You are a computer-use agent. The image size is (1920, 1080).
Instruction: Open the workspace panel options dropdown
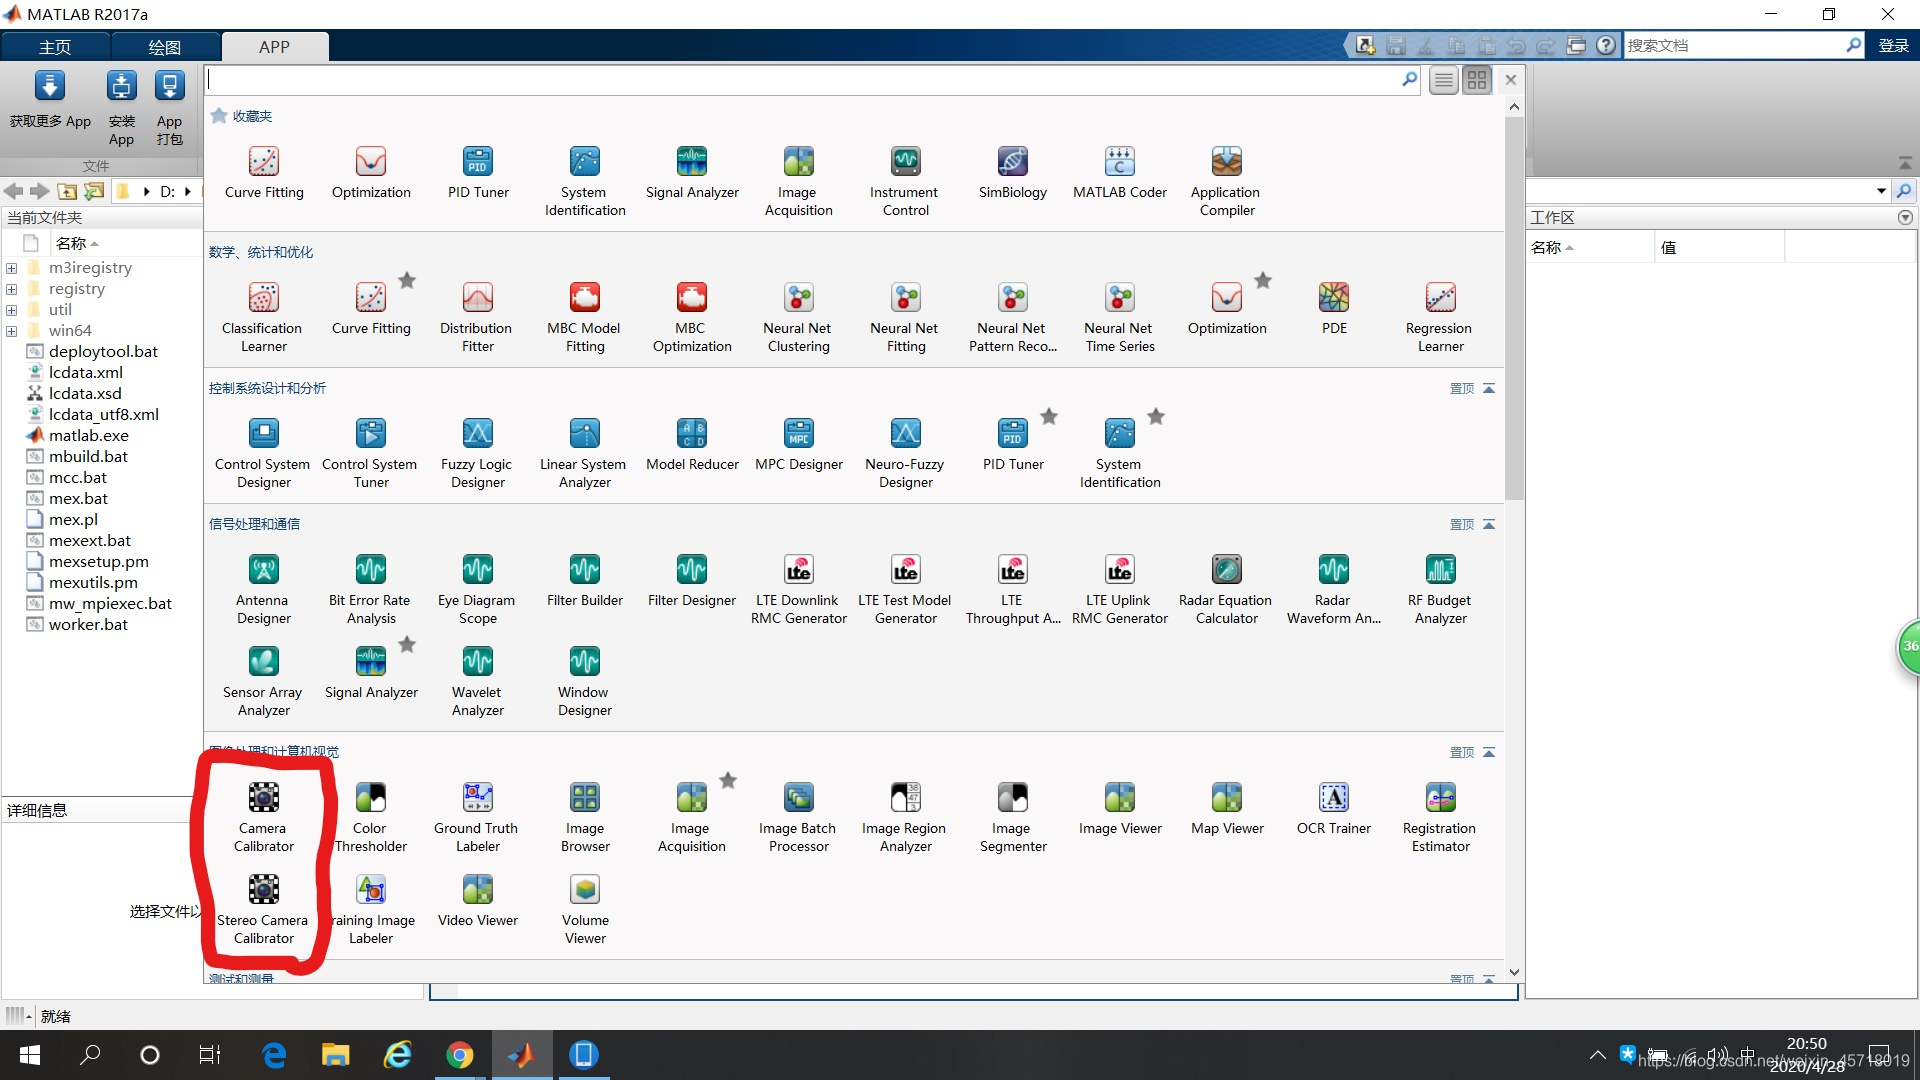click(x=1905, y=217)
